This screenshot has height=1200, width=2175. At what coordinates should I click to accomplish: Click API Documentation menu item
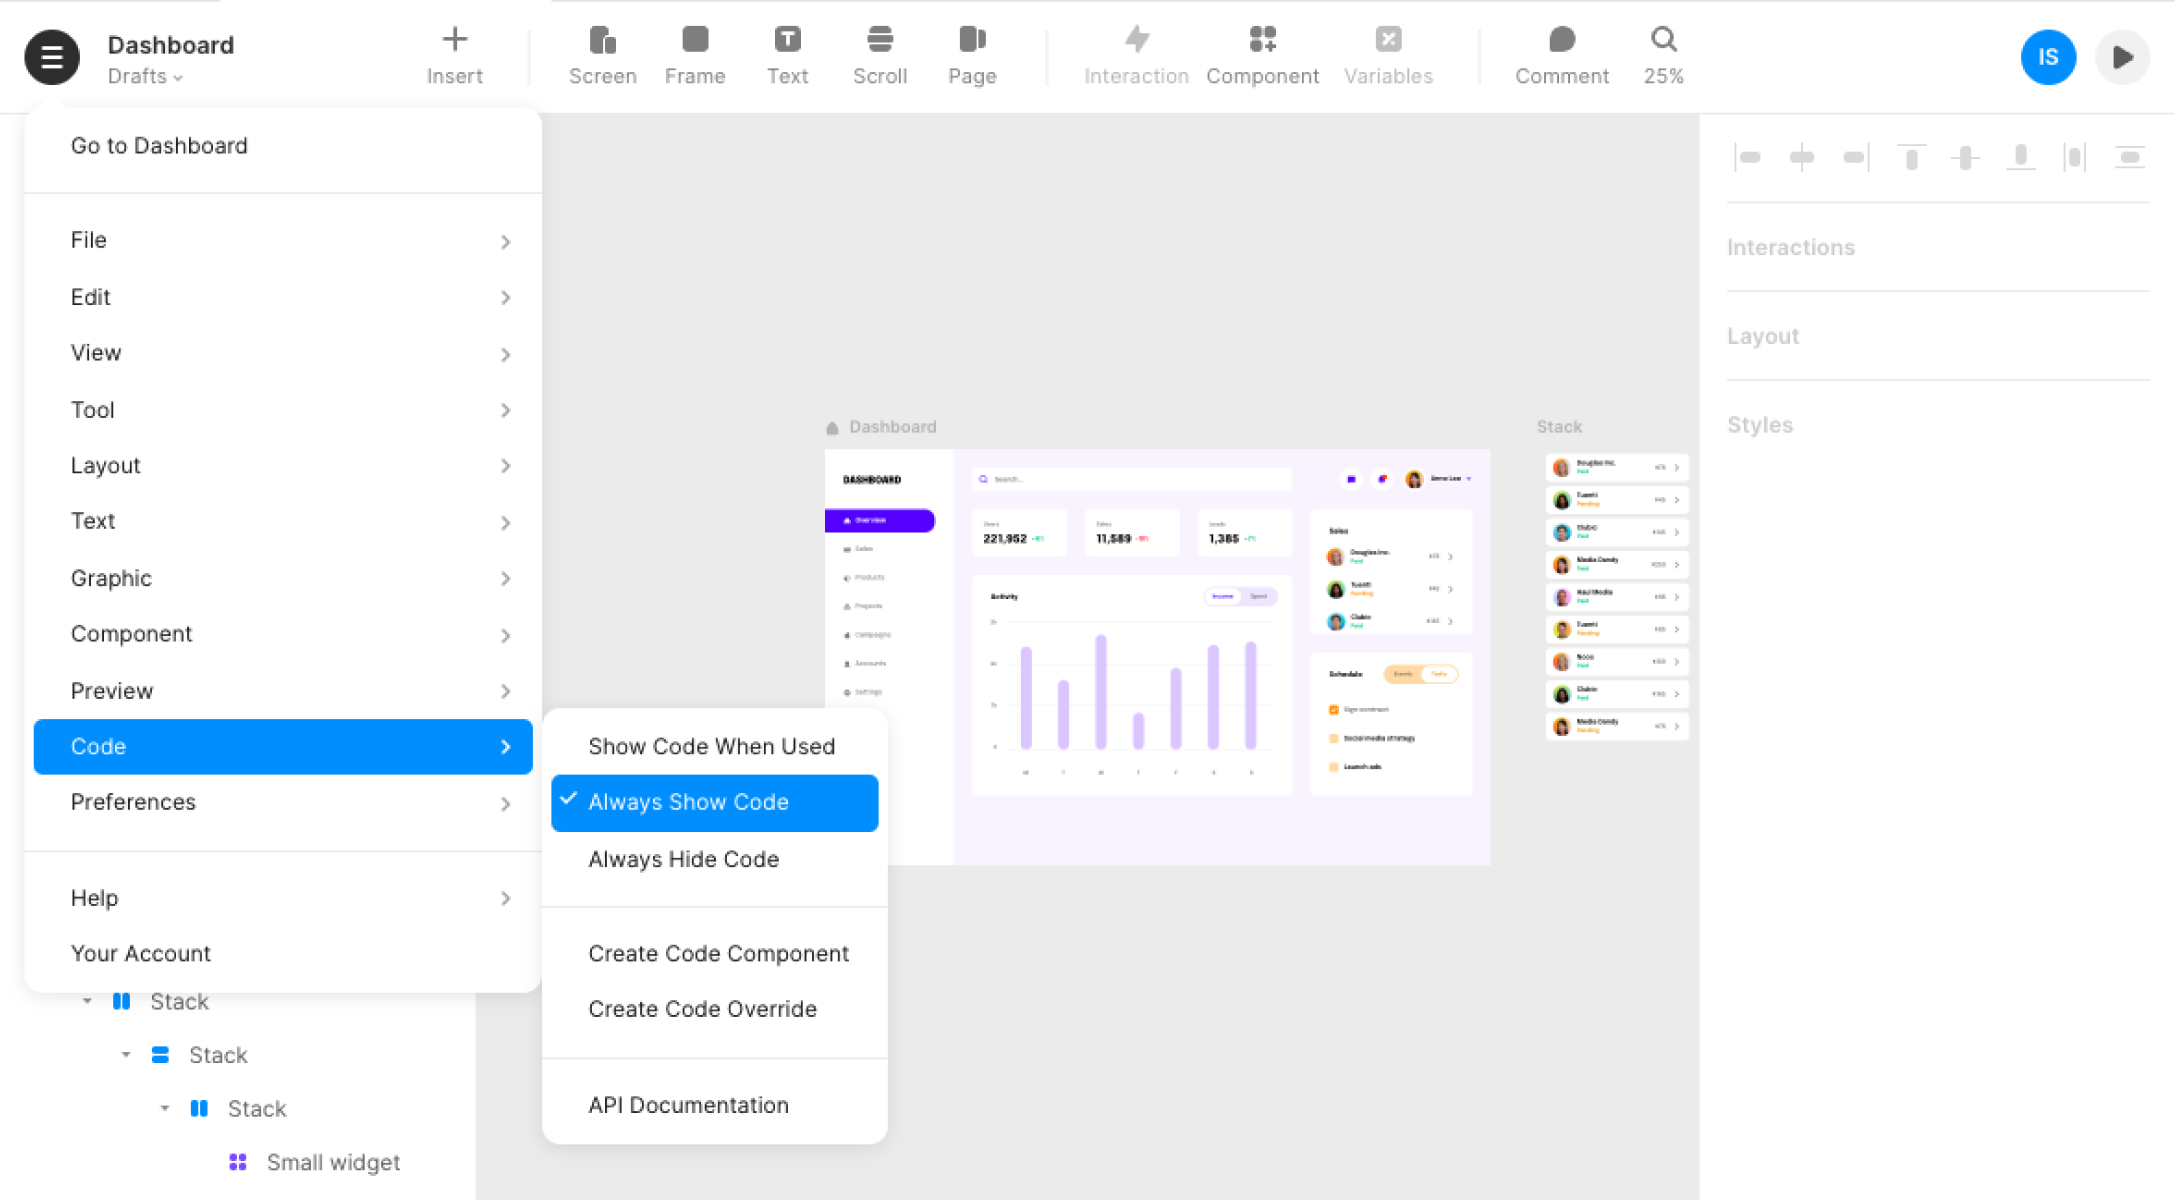687,1104
